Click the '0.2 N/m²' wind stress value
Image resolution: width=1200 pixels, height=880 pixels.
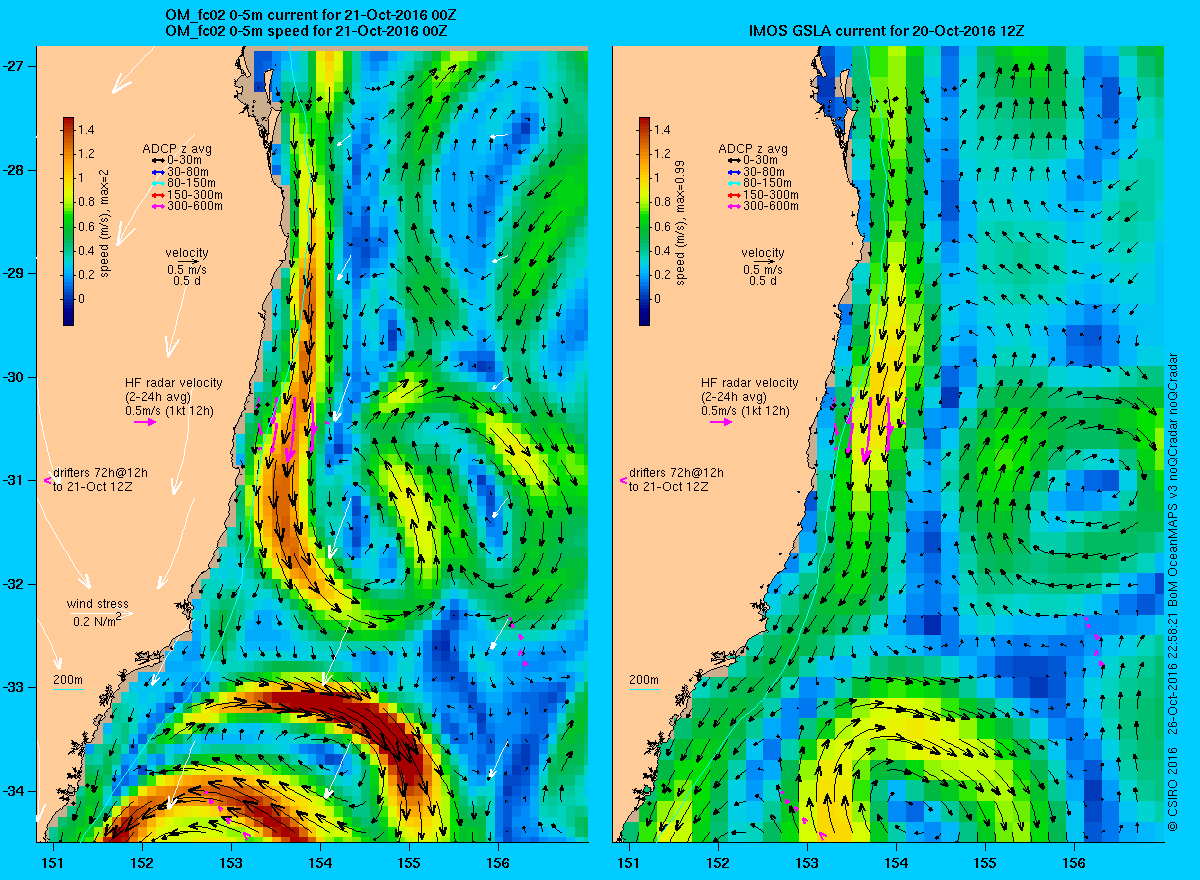pos(98,620)
